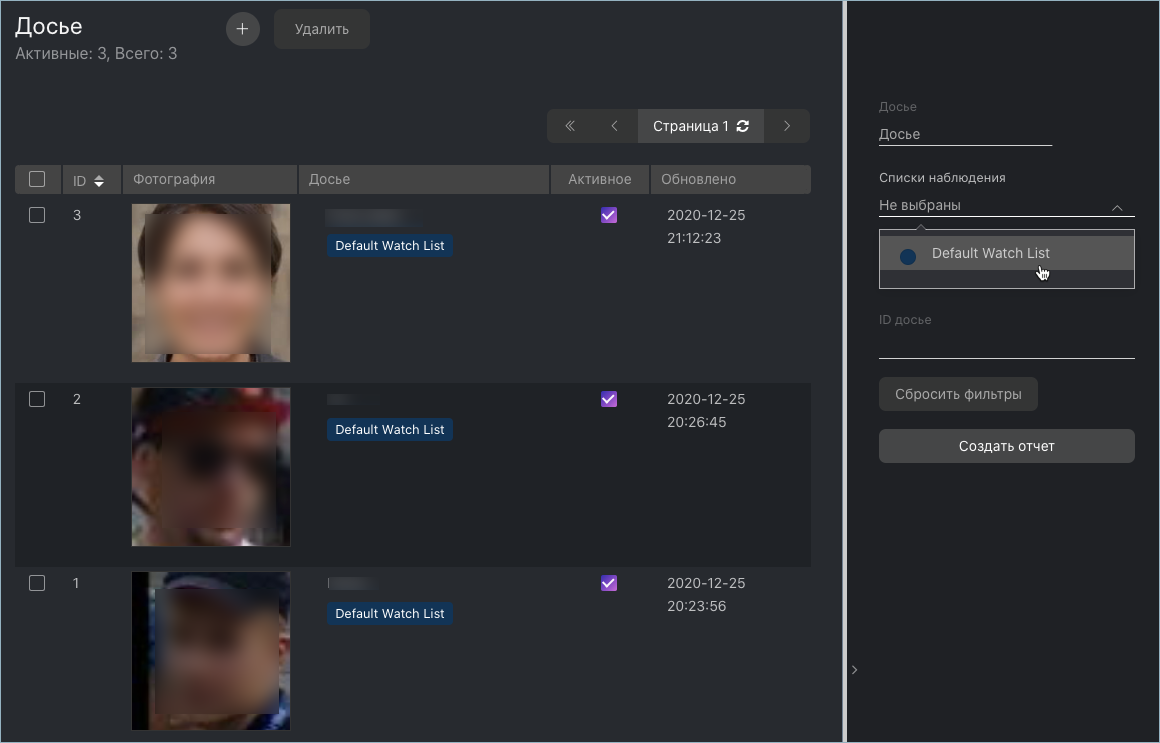Screen dimensions: 1160x743
Task: Click the blue dot of Default Watch List
Action: tap(908, 257)
